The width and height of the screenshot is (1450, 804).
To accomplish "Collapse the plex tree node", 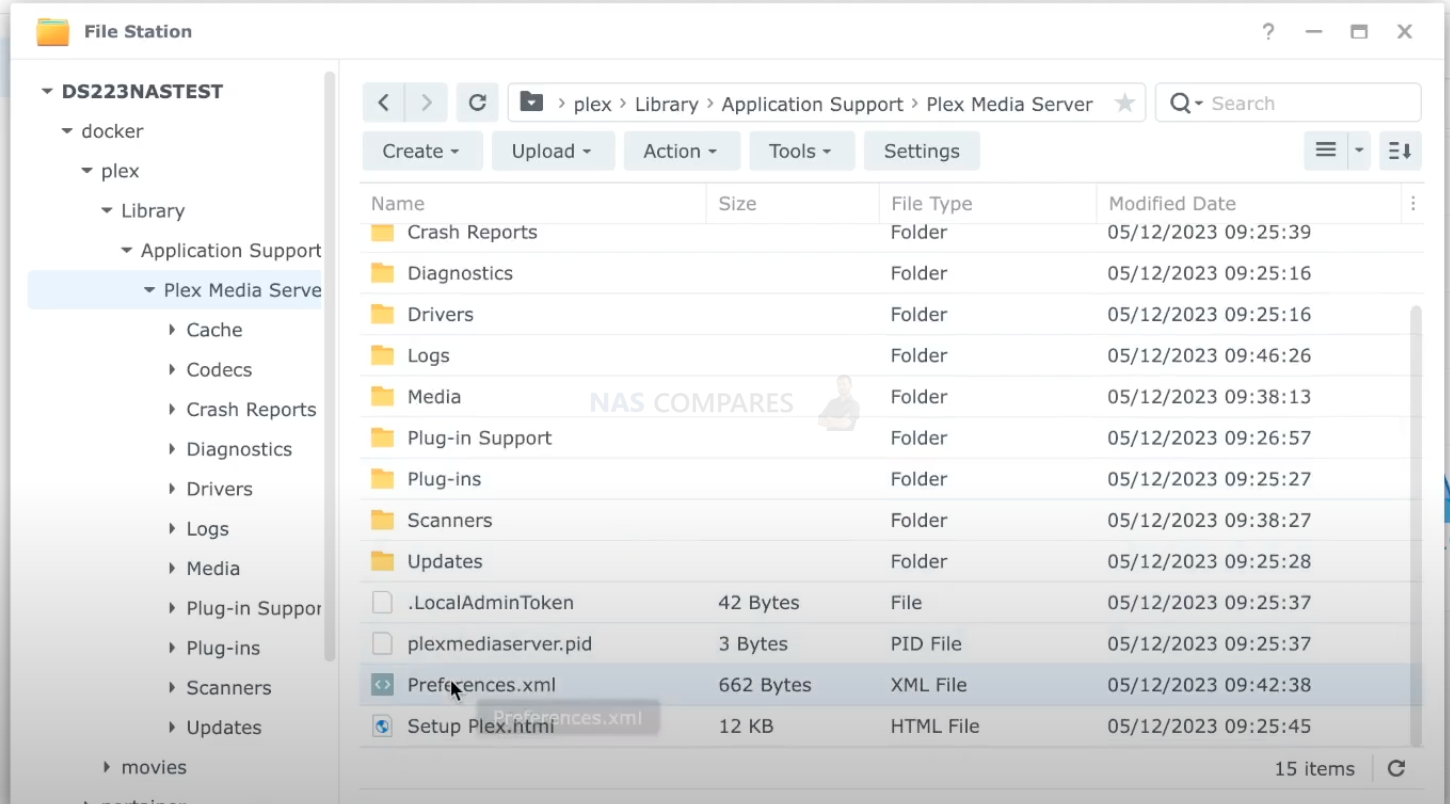I will pos(87,171).
